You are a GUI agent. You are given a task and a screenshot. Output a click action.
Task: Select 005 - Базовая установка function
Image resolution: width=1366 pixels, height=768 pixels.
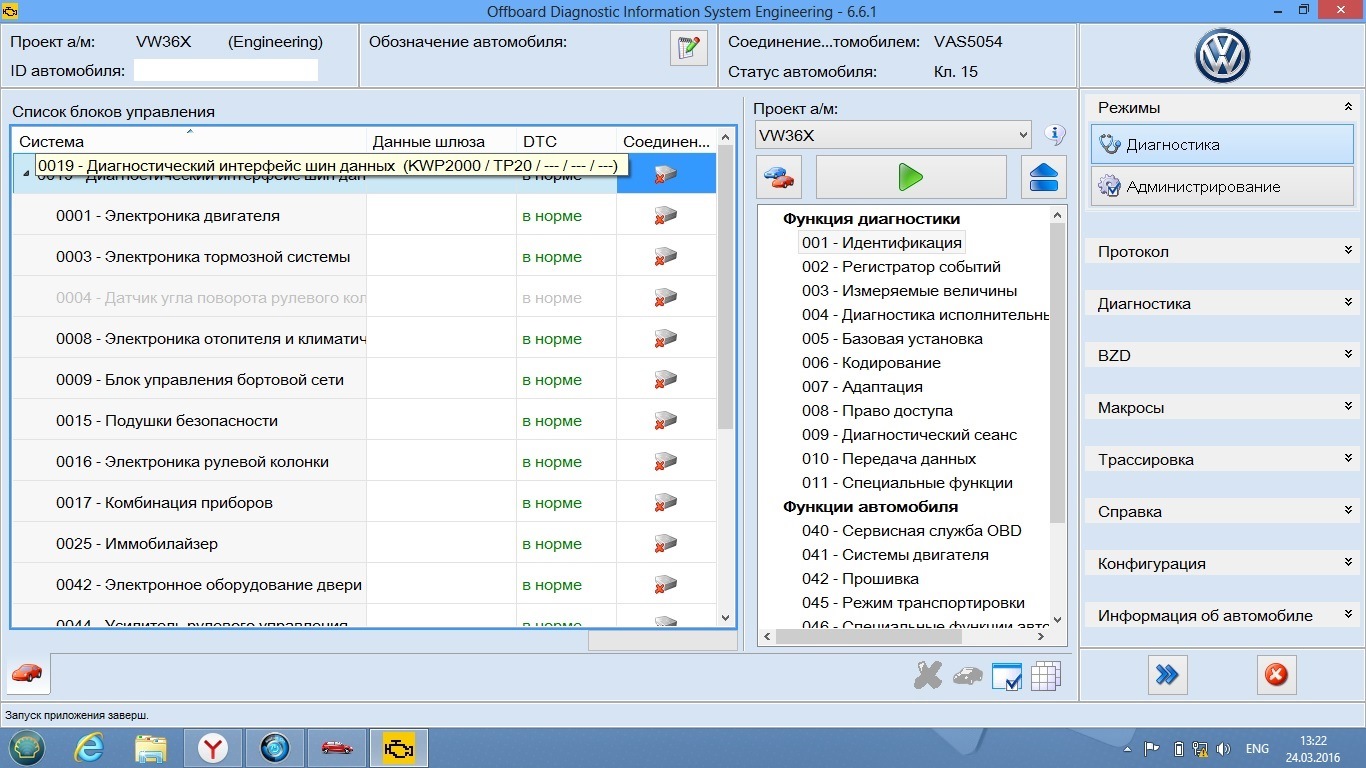coord(892,339)
